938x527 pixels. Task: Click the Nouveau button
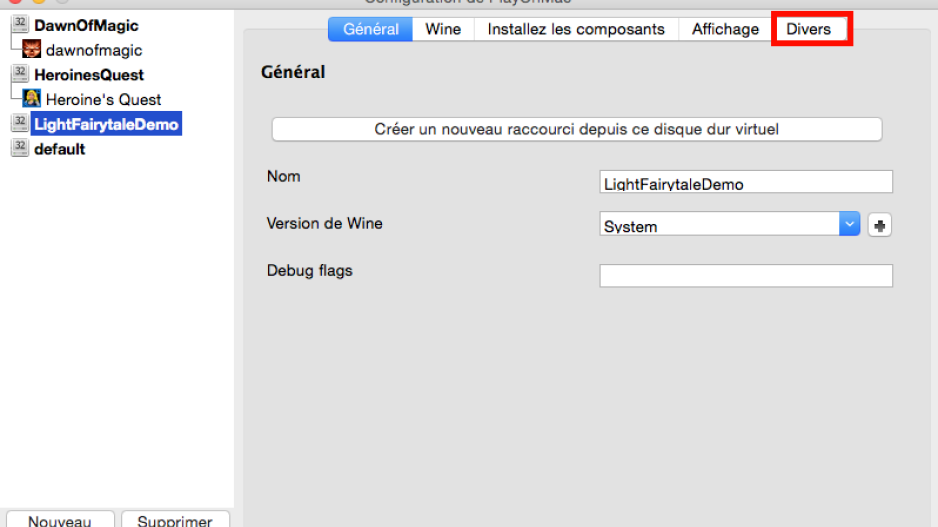pos(60,519)
